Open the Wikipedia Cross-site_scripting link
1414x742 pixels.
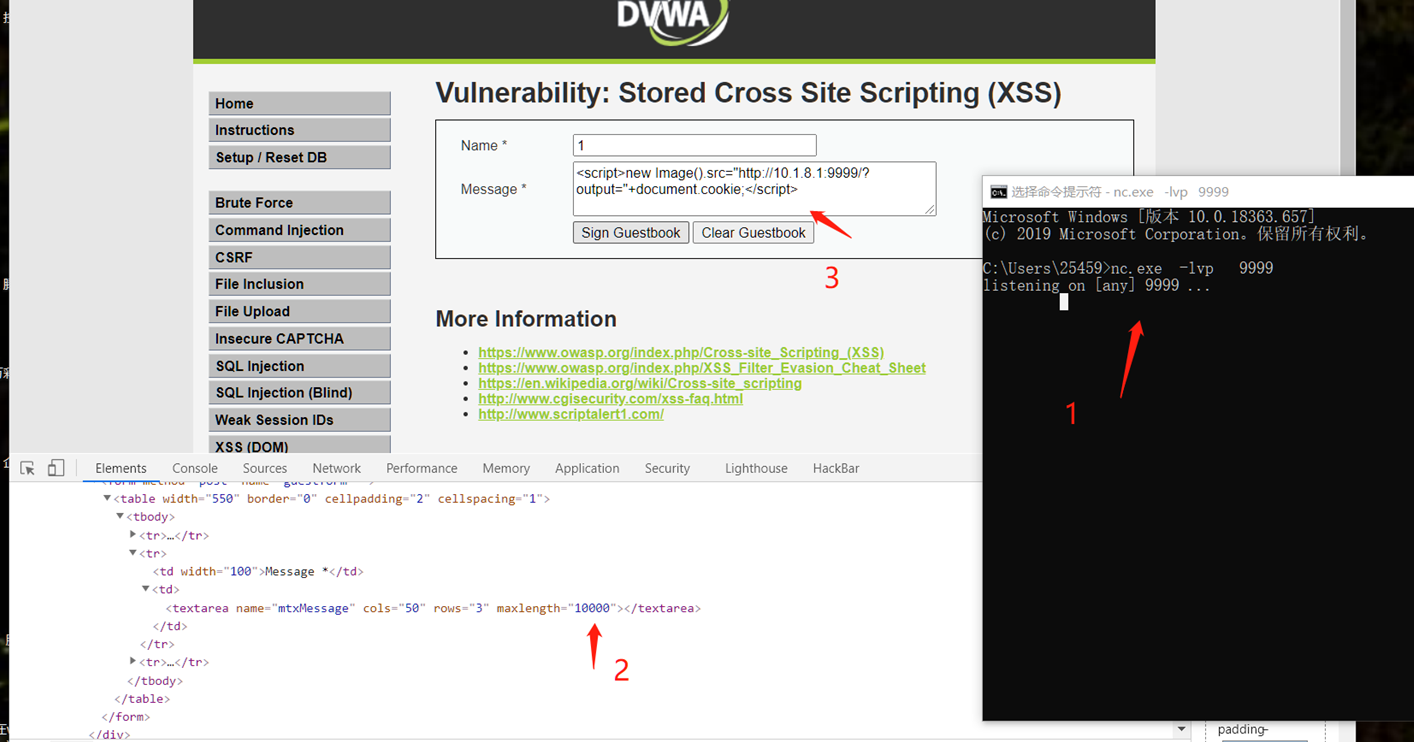(640, 383)
